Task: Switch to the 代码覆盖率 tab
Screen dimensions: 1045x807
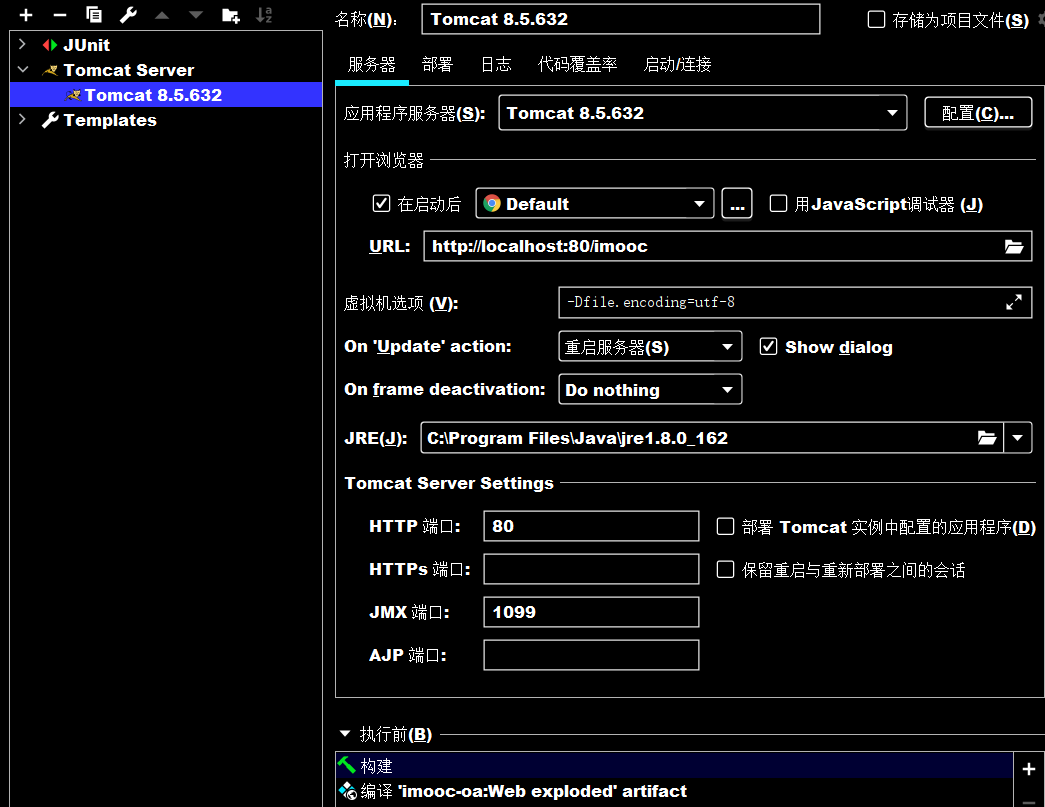Action: 577,65
